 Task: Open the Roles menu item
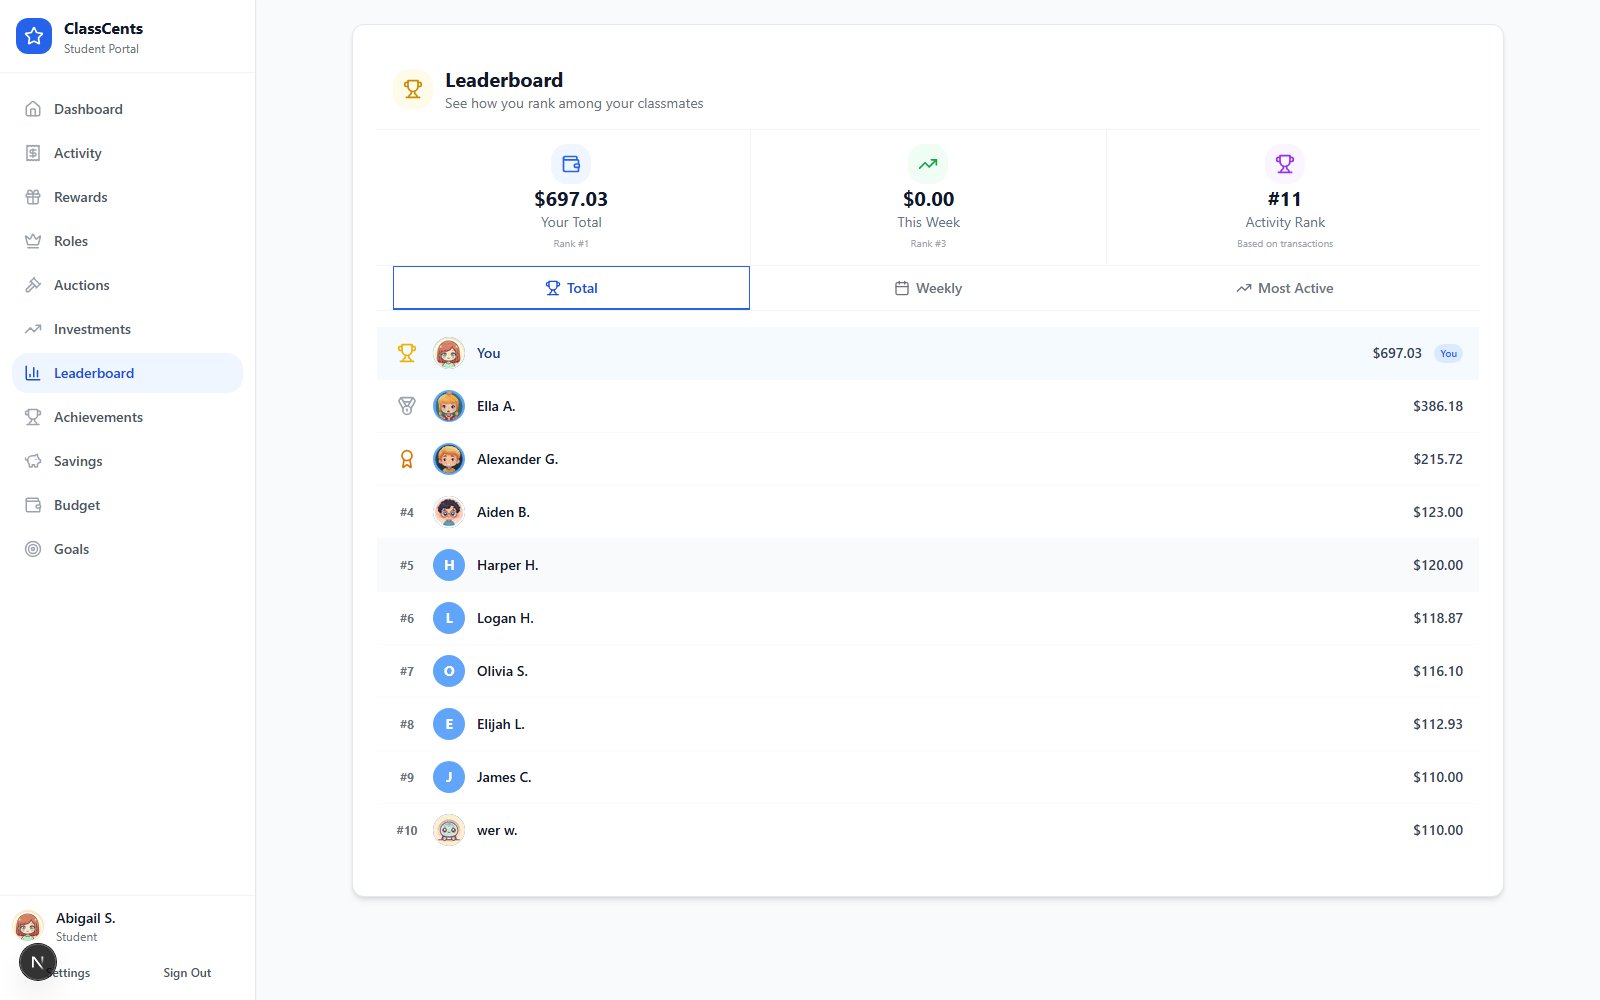[127, 241]
